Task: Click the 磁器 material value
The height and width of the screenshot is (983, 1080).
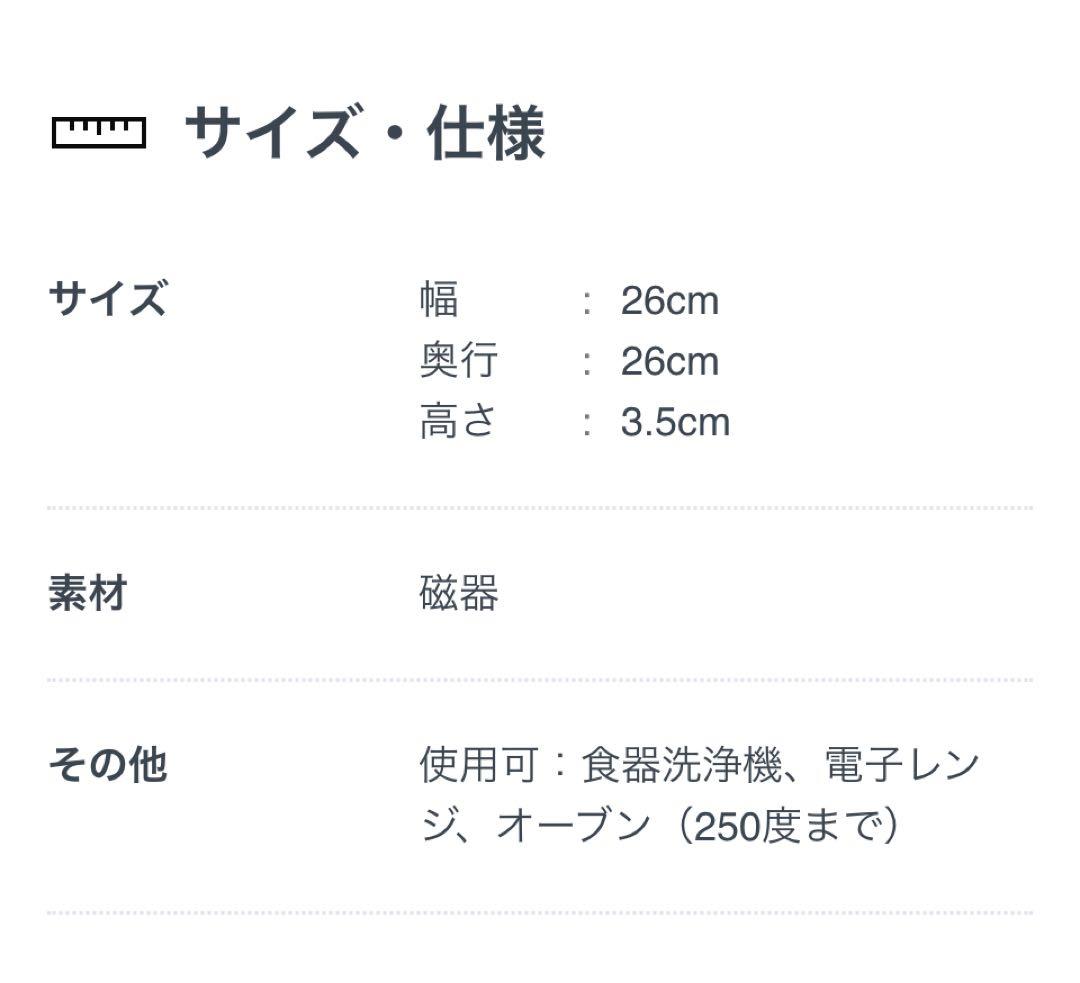Action: tap(458, 594)
